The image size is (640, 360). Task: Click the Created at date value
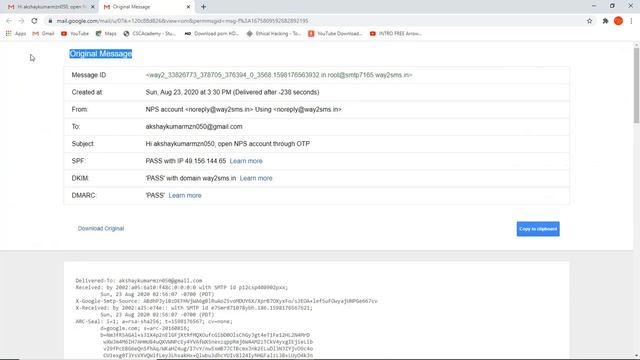point(232,92)
